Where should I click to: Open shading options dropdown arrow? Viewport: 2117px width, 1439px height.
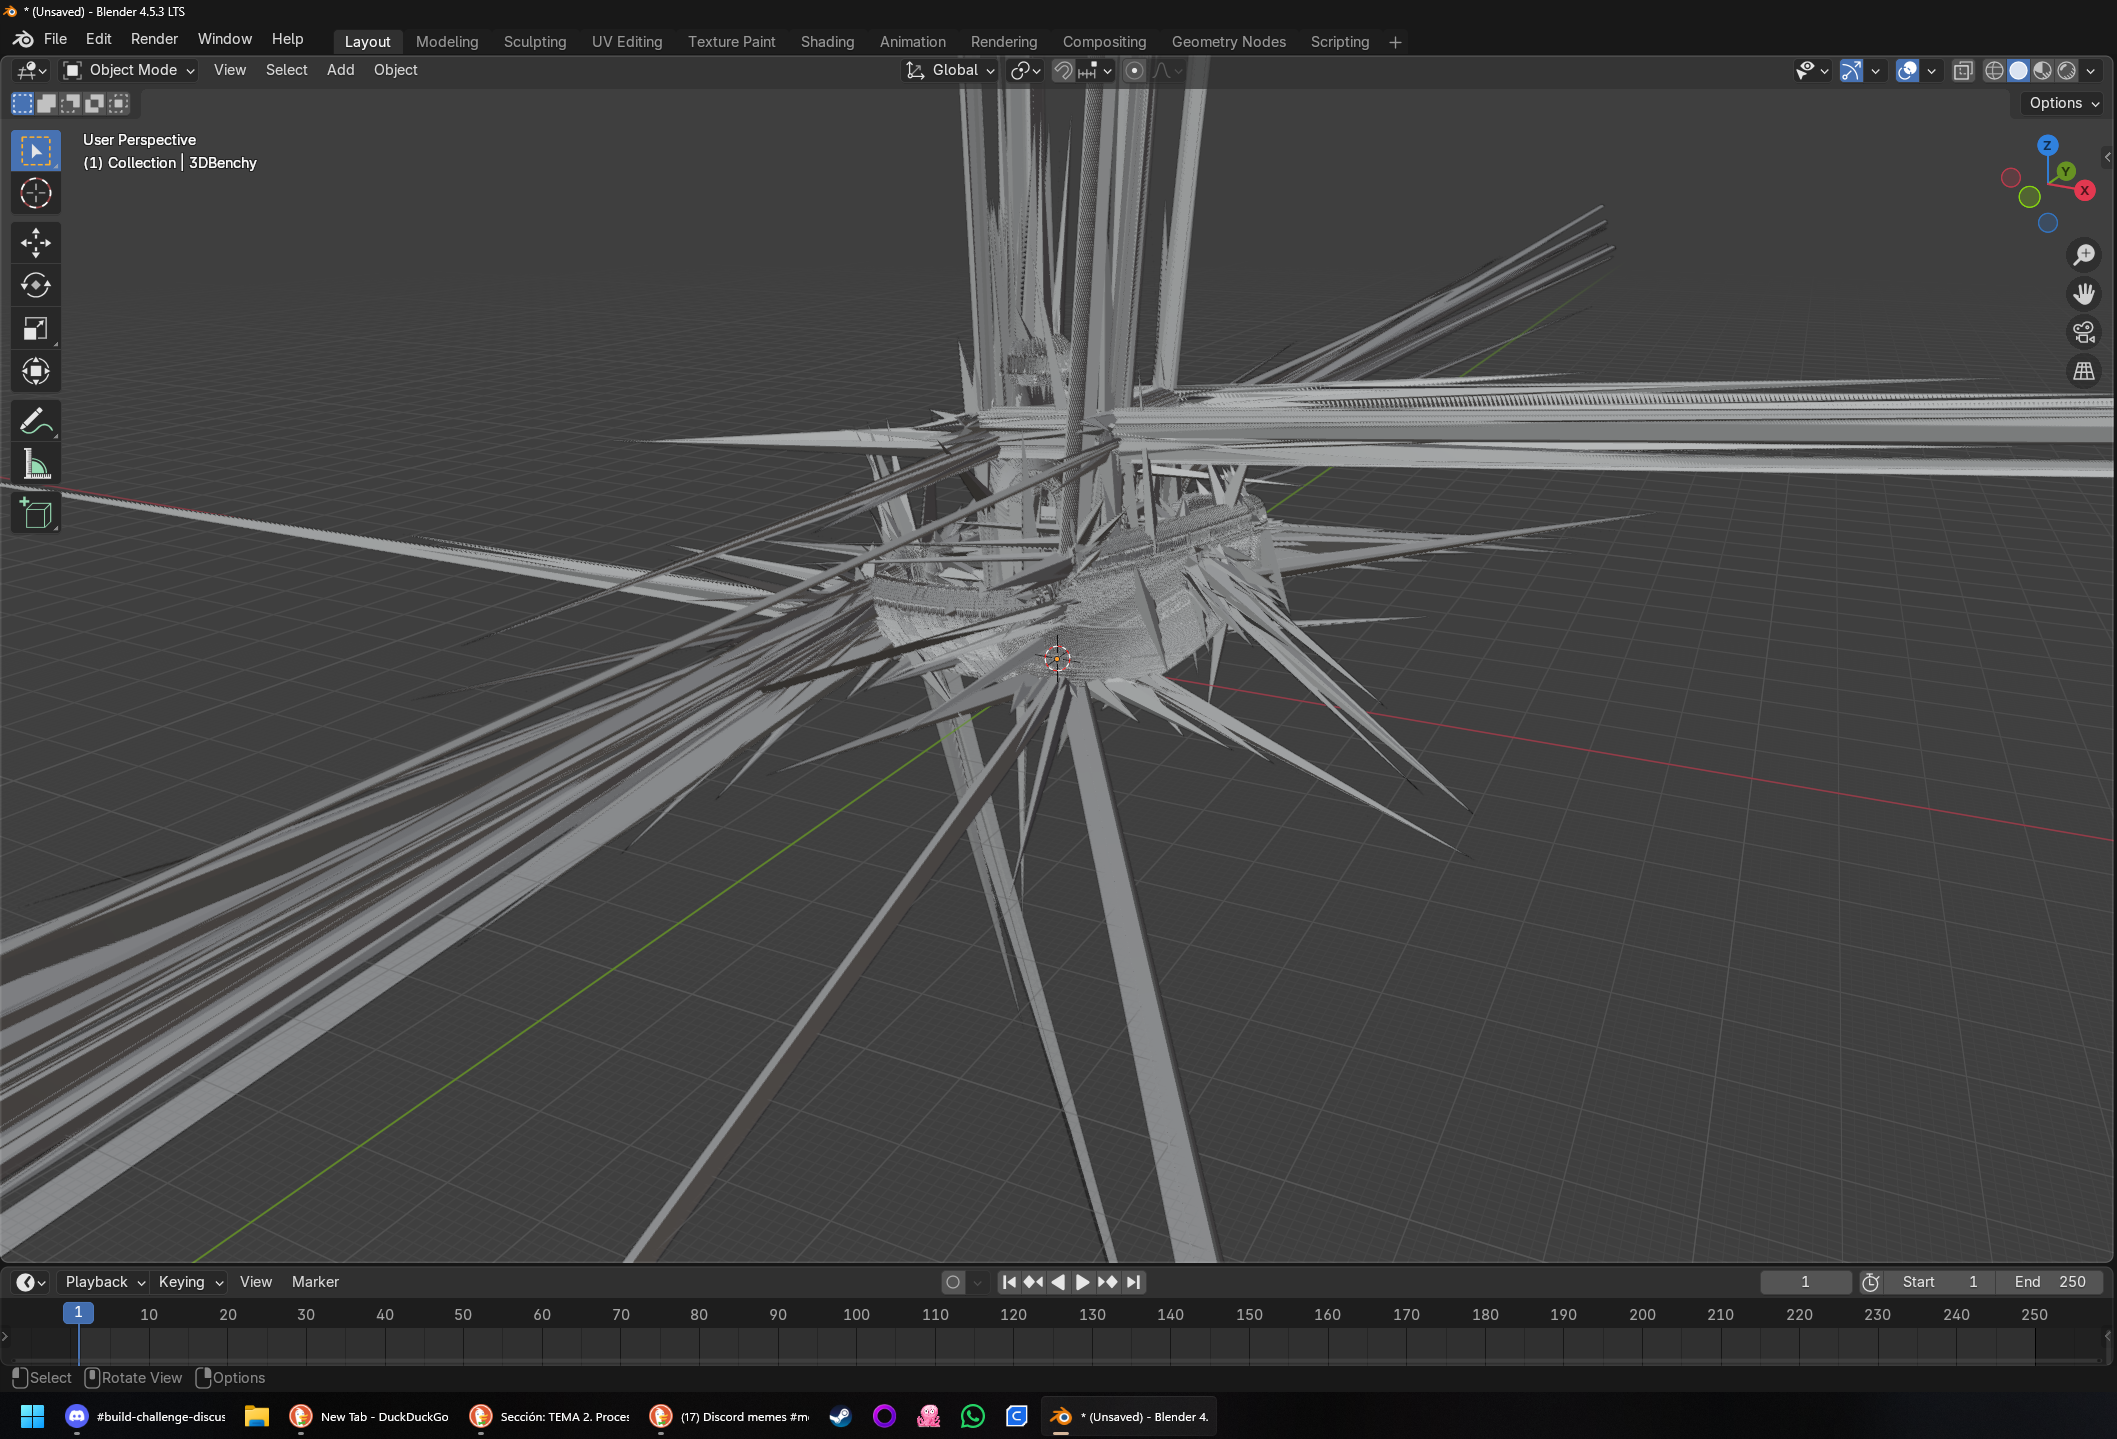click(2091, 71)
